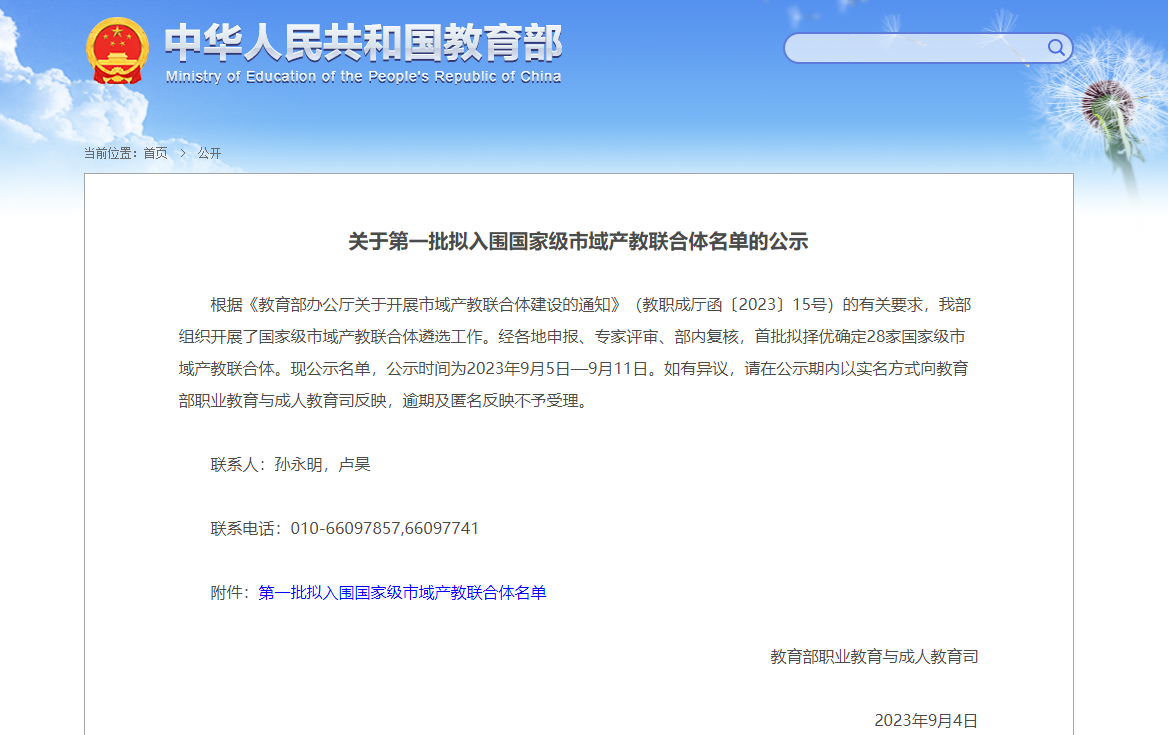Click the date 2023年9月4日

point(926,720)
